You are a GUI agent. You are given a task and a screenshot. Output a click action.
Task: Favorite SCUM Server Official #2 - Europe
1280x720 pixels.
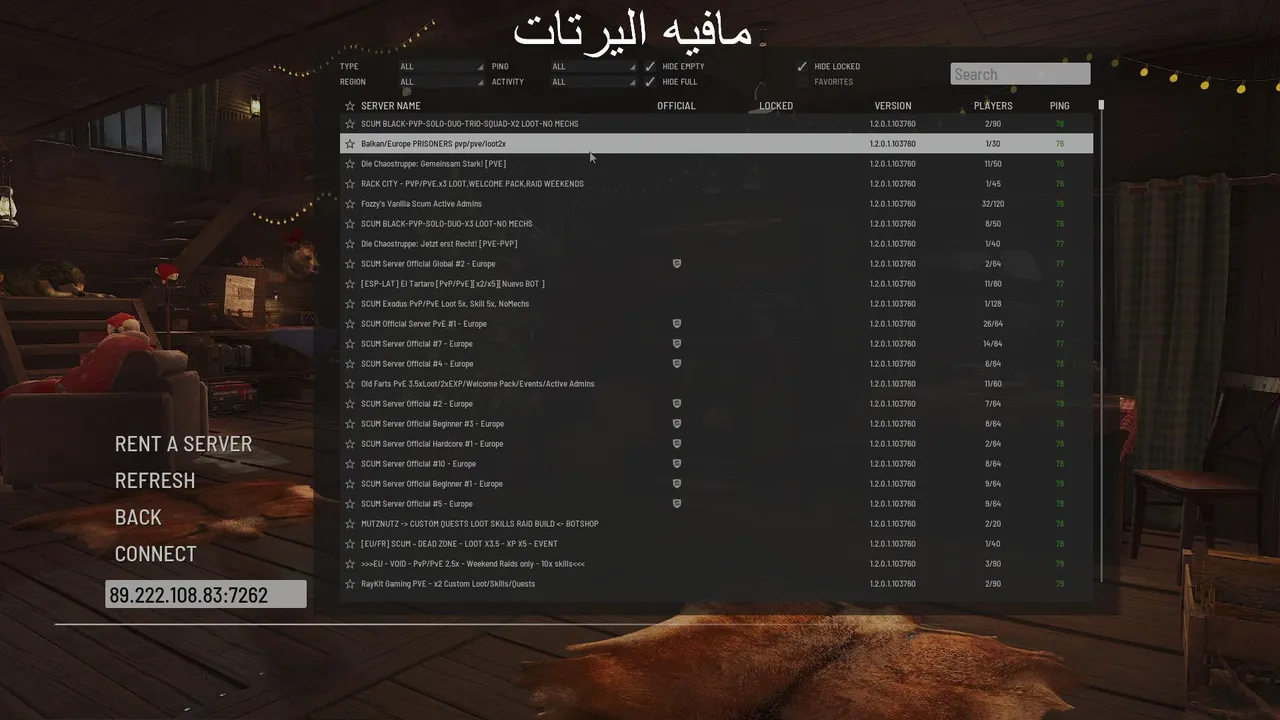tap(350, 404)
